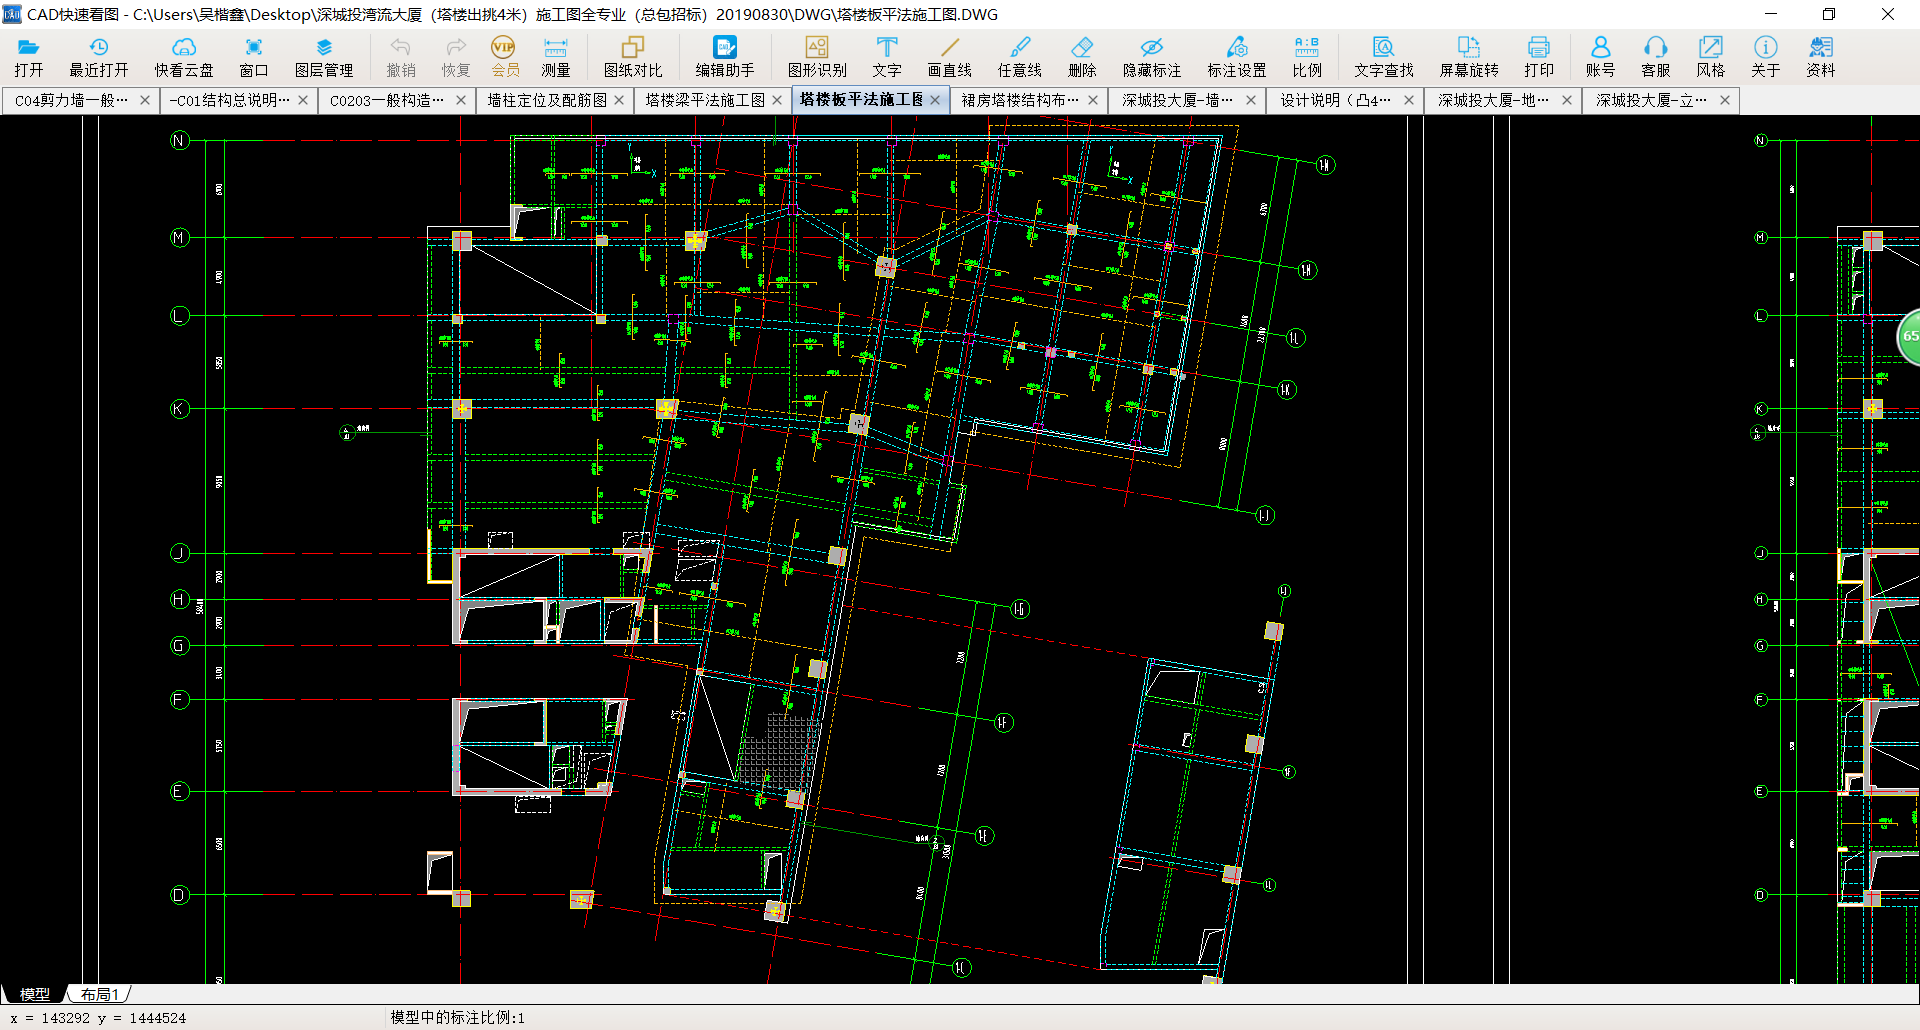Viewport: 1920px width, 1030px height.
Task: Select the 文字 text tool
Action: coord(887,57)
